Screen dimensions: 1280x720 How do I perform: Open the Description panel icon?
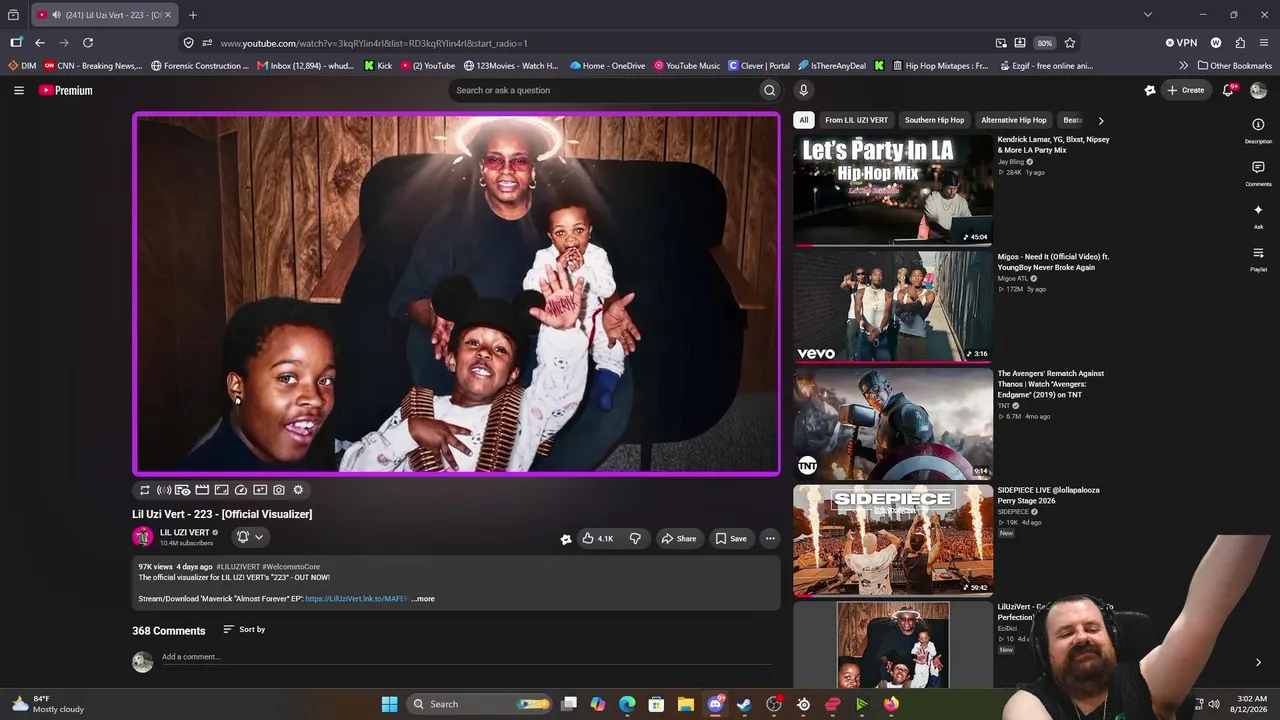[1258, 130]
